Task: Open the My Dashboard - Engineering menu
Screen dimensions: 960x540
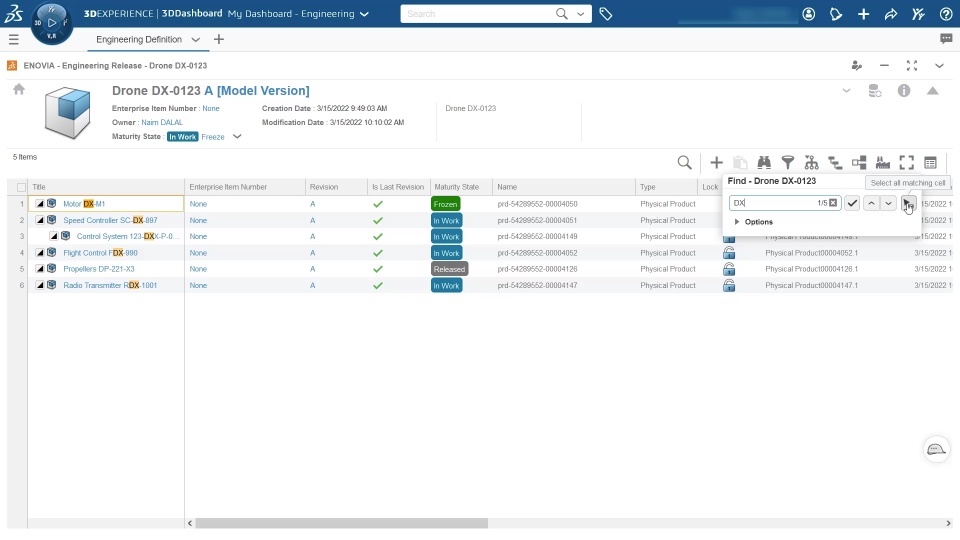Action: coord(298,13)
